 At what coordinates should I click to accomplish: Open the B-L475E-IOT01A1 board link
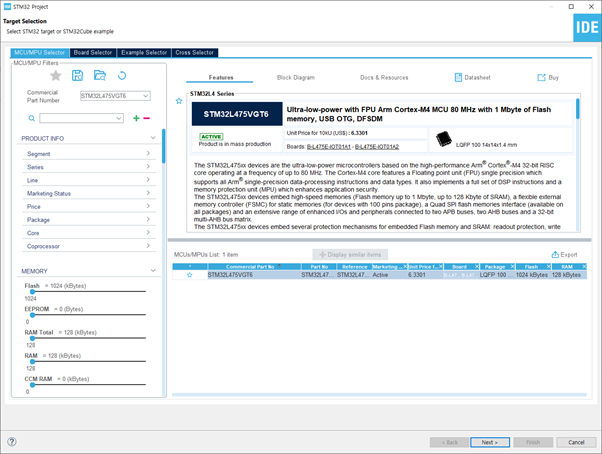tap(329, 147)
